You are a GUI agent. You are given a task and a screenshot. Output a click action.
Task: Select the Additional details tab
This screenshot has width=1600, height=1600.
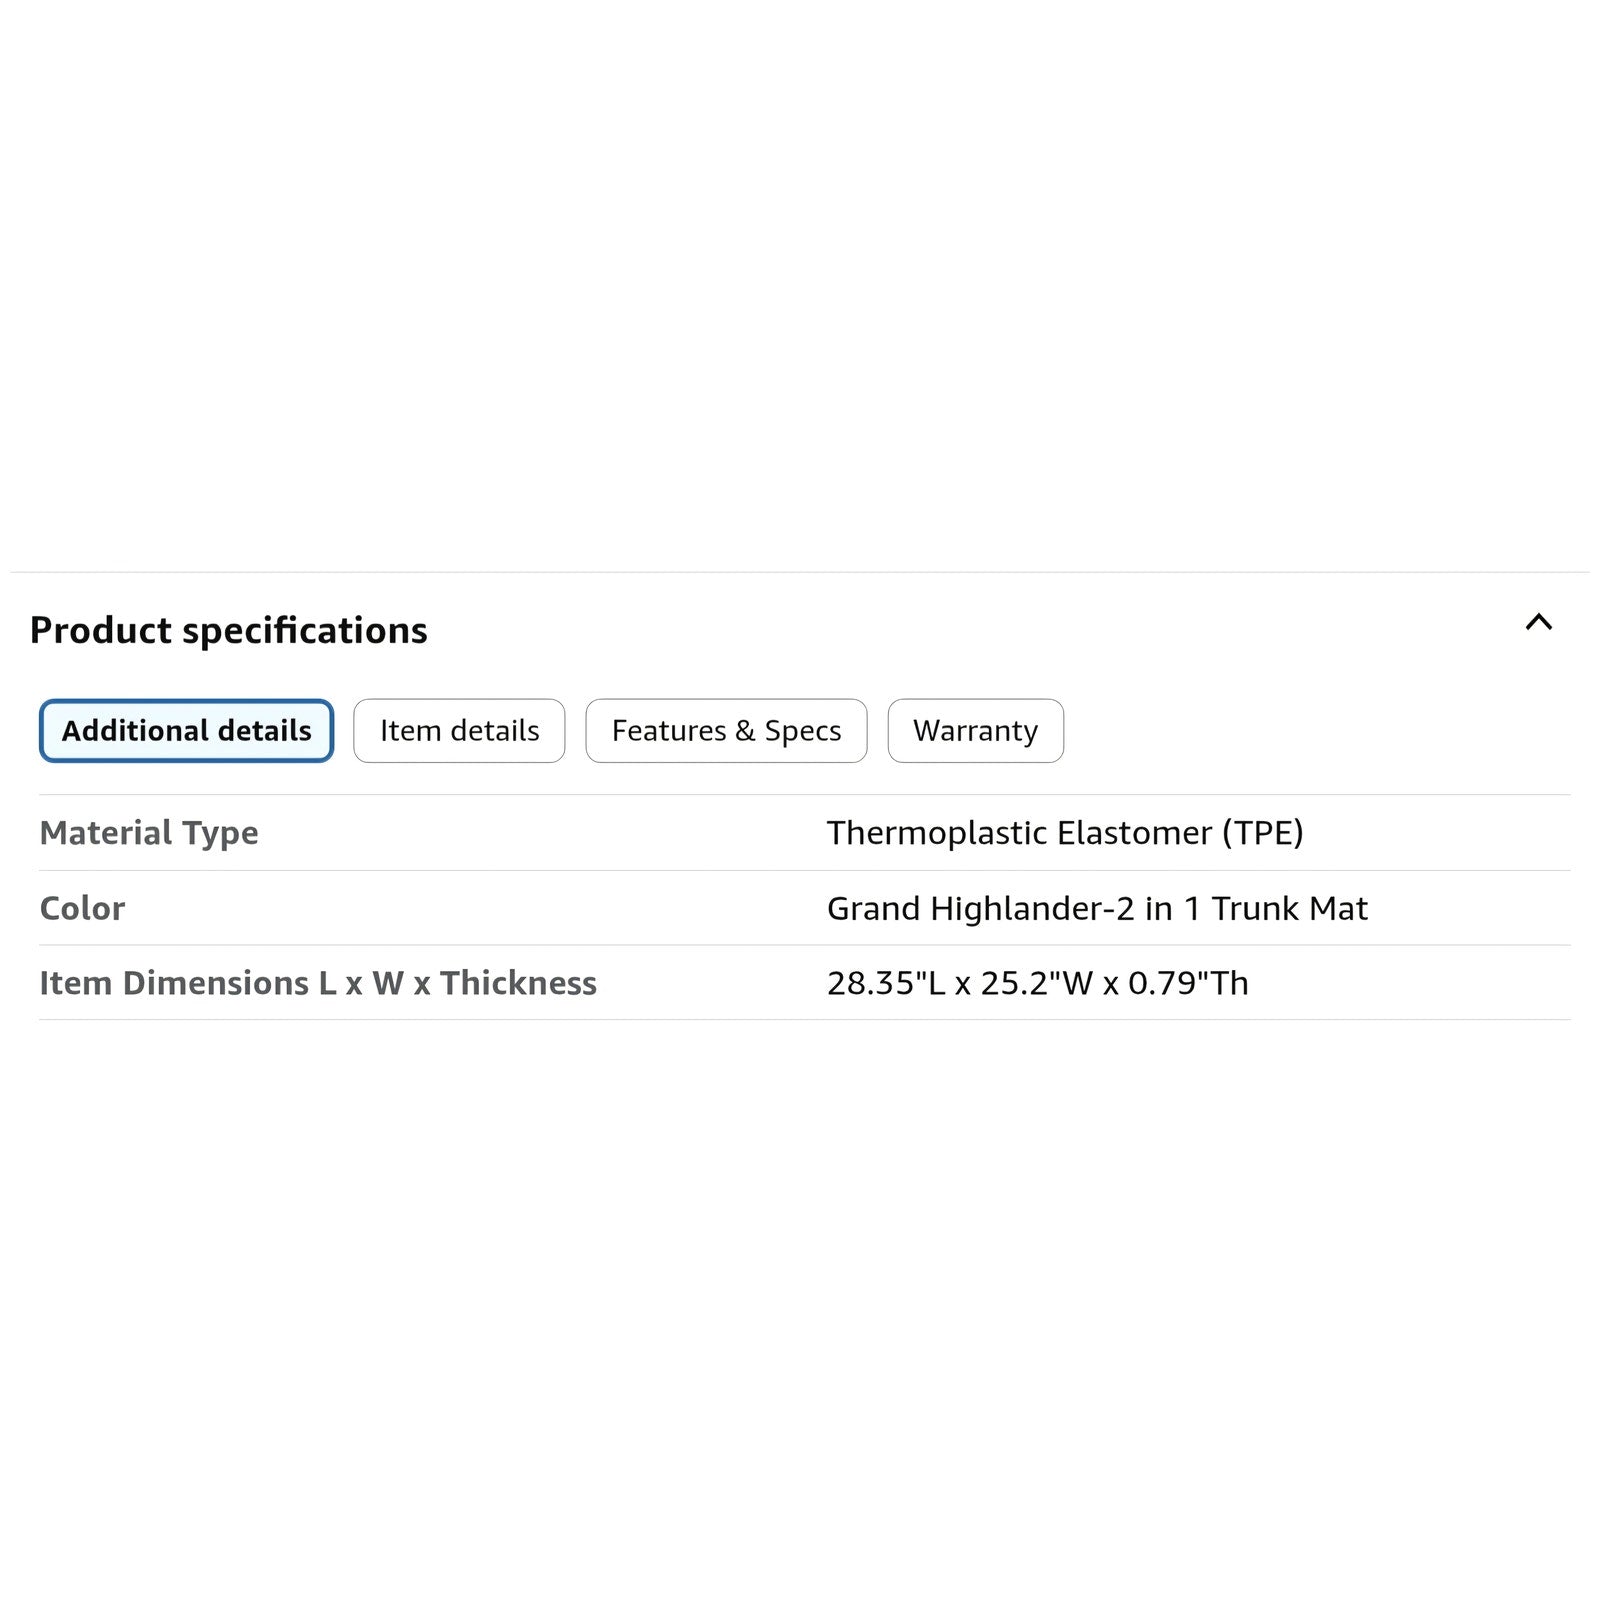pos(186,731)
